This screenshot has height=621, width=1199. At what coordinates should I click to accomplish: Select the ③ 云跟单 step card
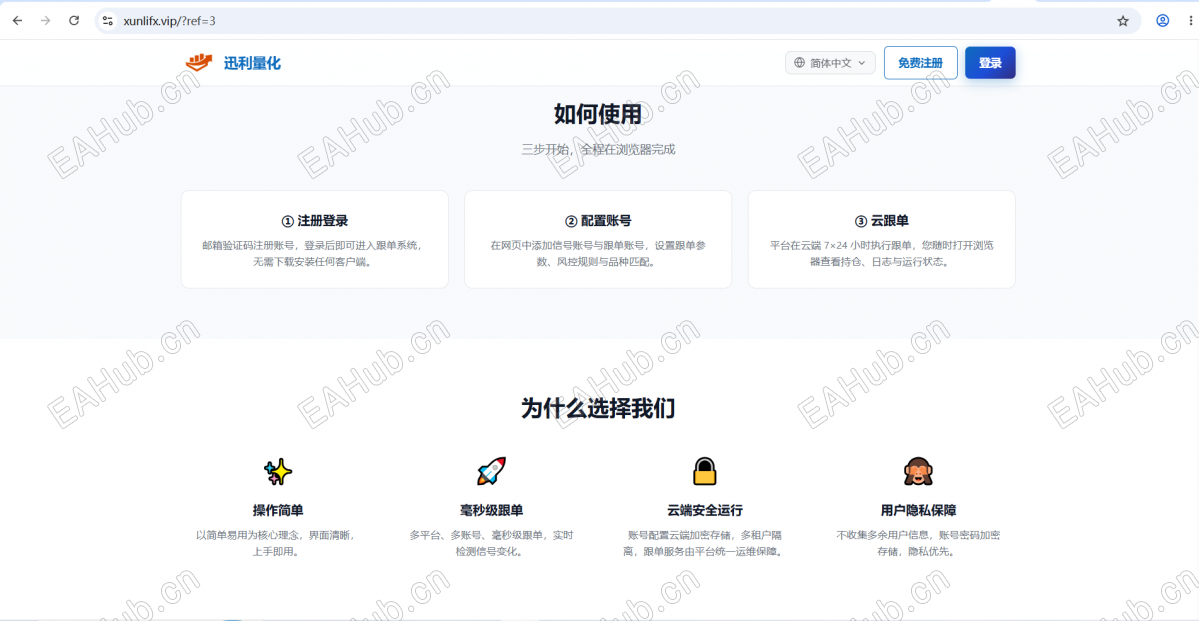pyautogui.click(x=882, y=239)
